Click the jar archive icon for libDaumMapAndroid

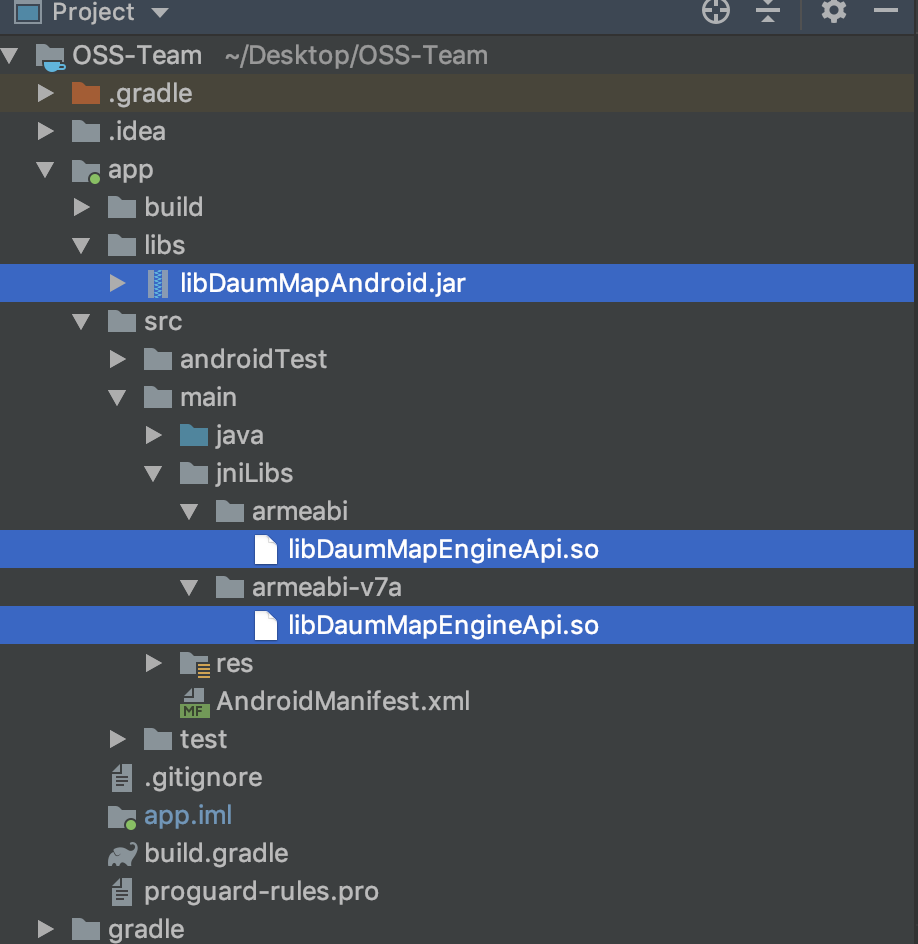click(x=158, y=284)
